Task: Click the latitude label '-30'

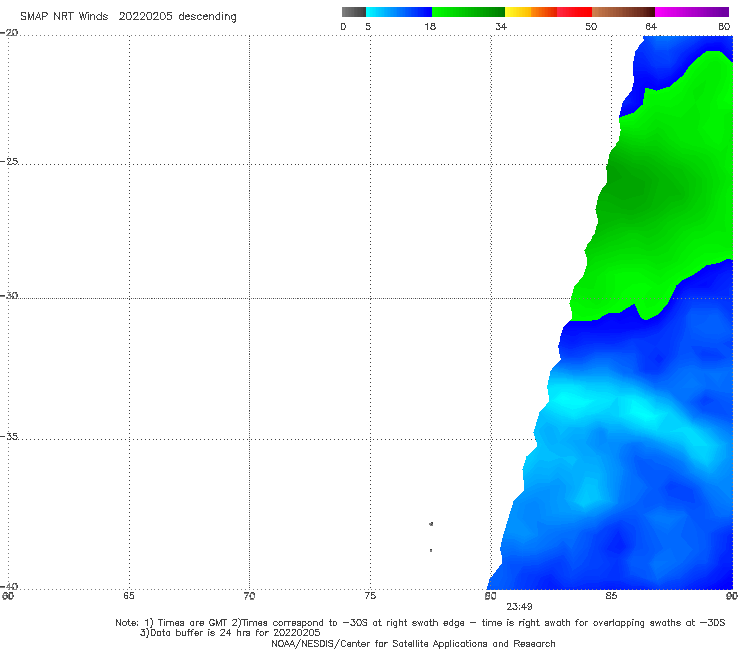Action: coord(9,295)
